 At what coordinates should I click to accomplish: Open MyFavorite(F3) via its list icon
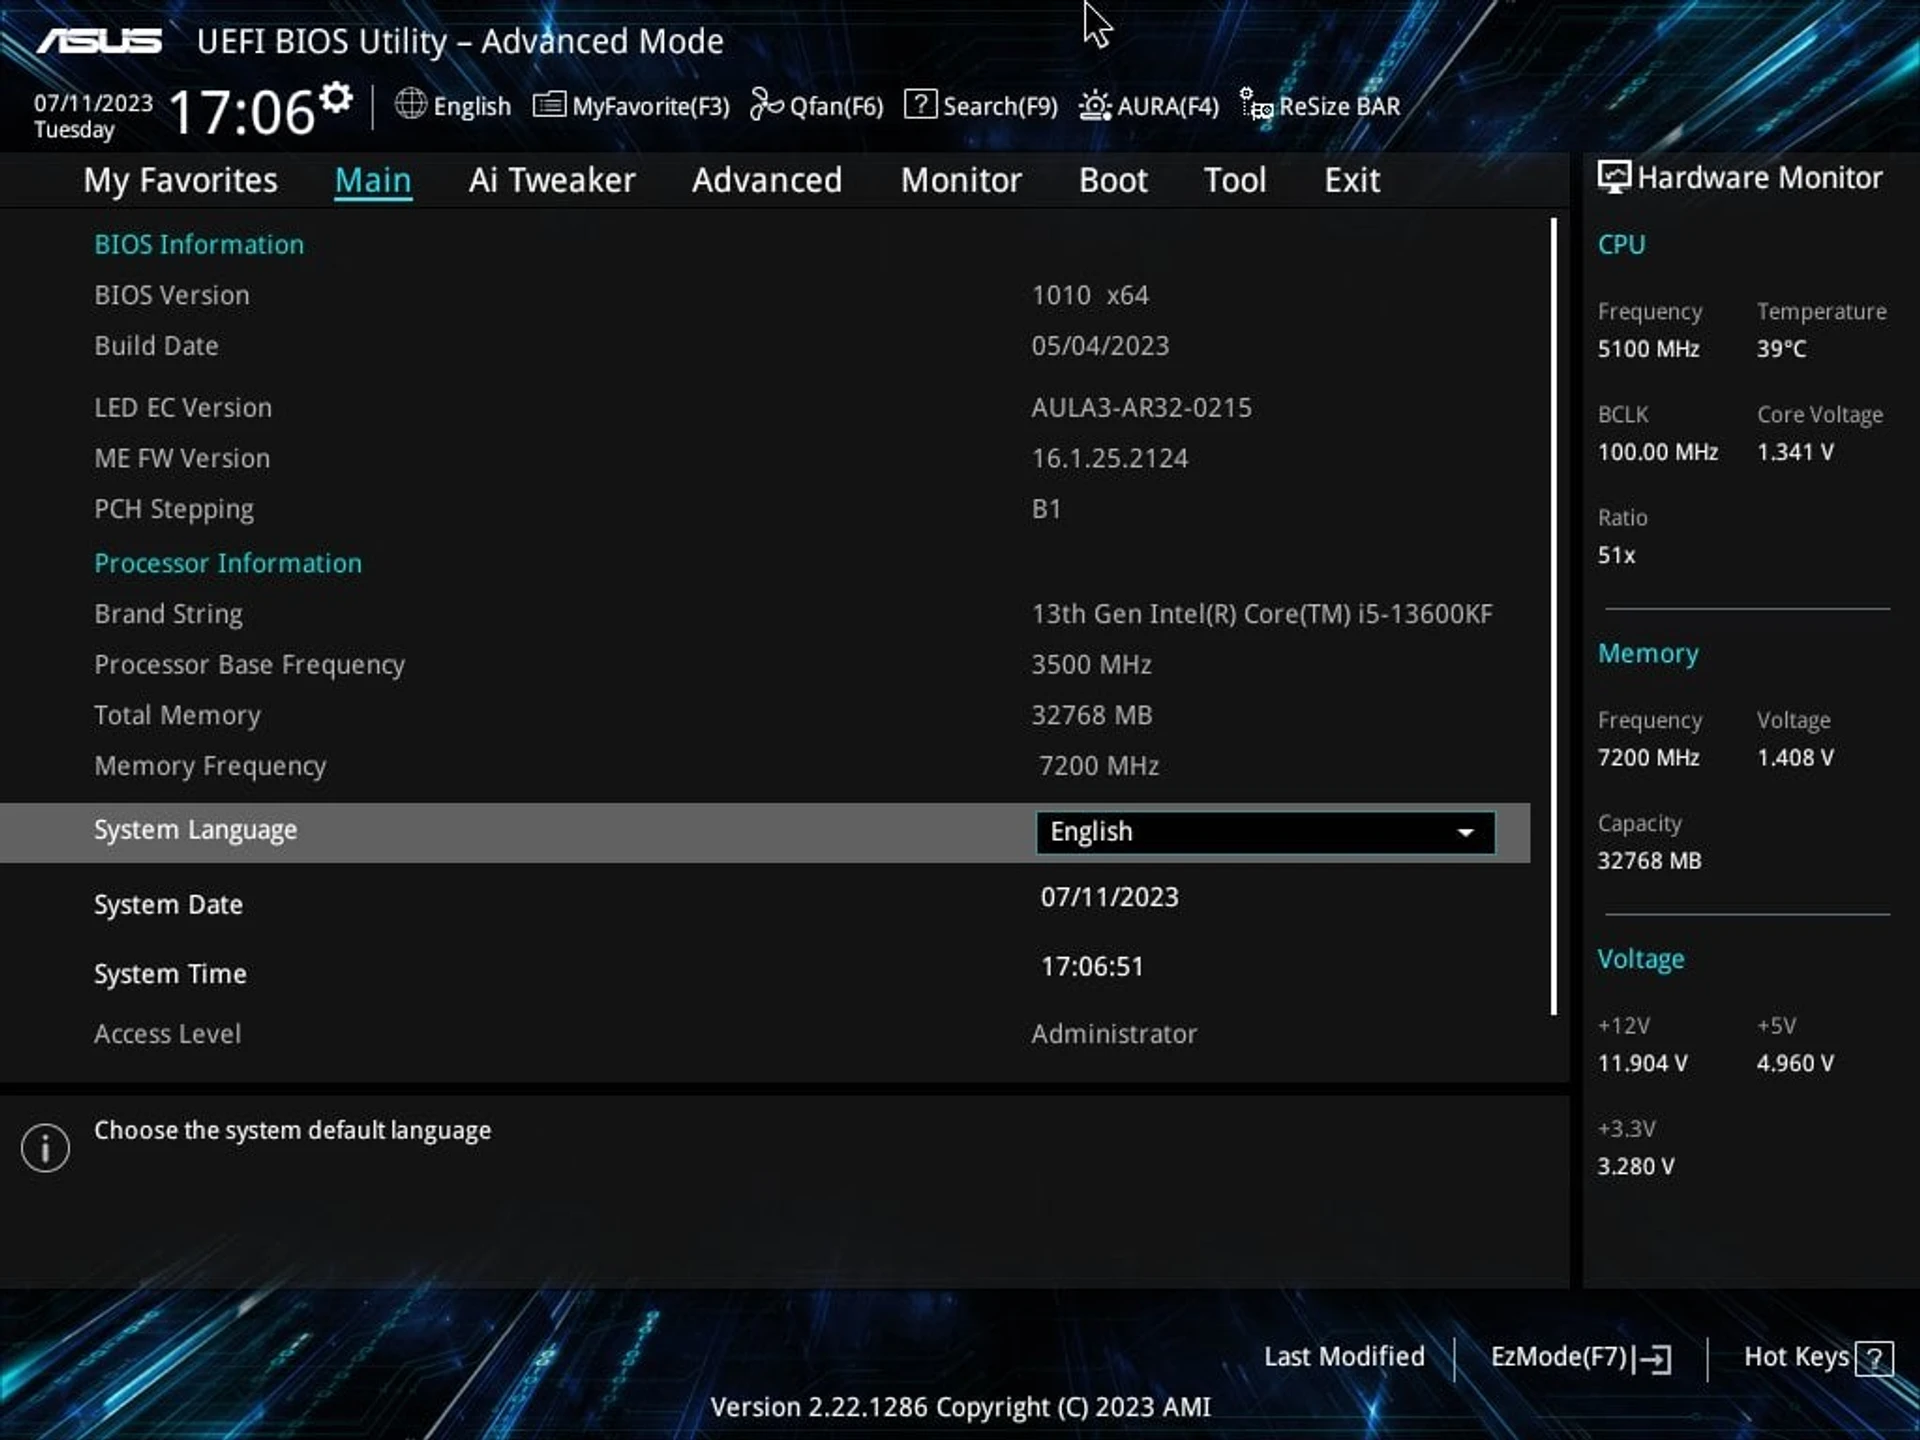tap(549, 104)
